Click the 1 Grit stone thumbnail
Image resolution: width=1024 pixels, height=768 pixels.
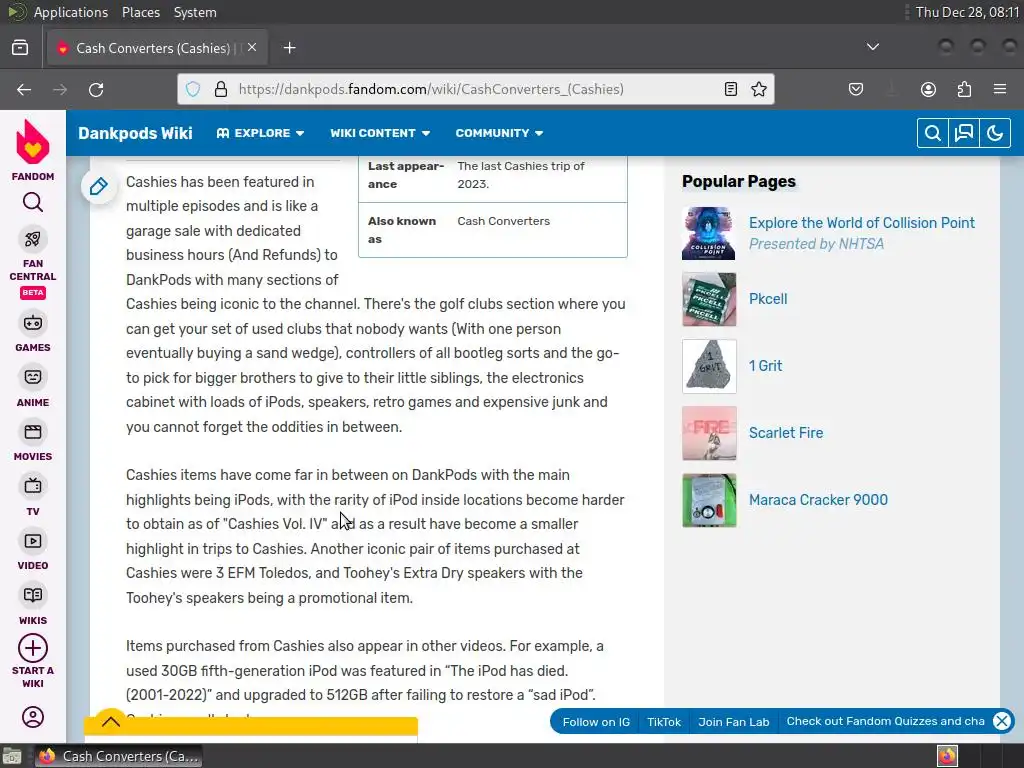pyautogui.click(x=709, y=366)
